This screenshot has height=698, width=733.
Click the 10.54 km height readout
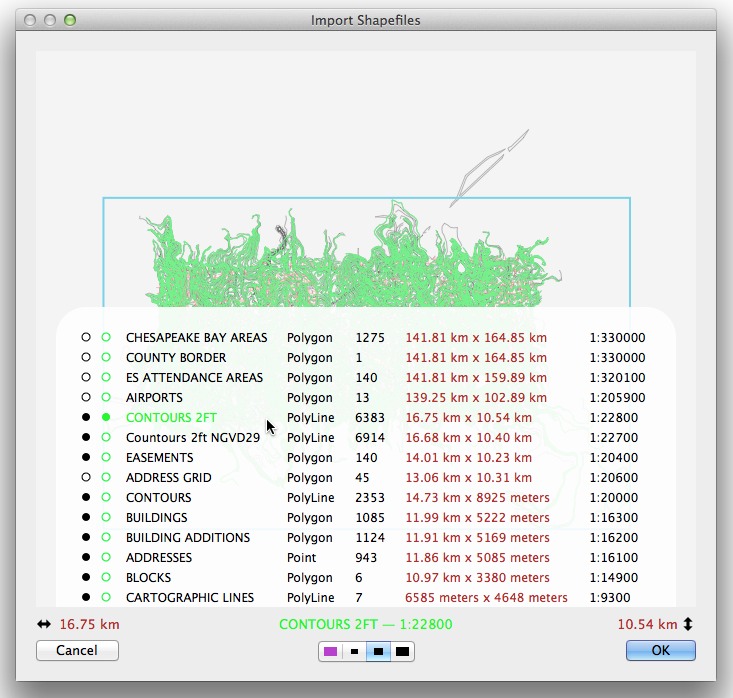(x=647, y=625)
